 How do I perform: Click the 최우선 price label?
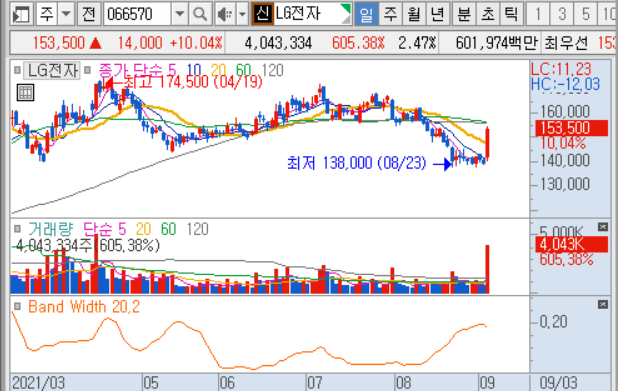566,43
